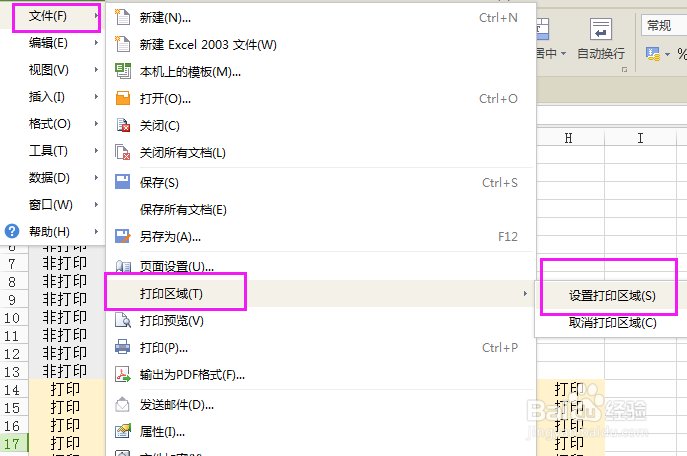Image resolution: width=687 pixels, height=456 pixels.
Task: Click the envelope icon for 发送邮件
Action: coord(122,404)
